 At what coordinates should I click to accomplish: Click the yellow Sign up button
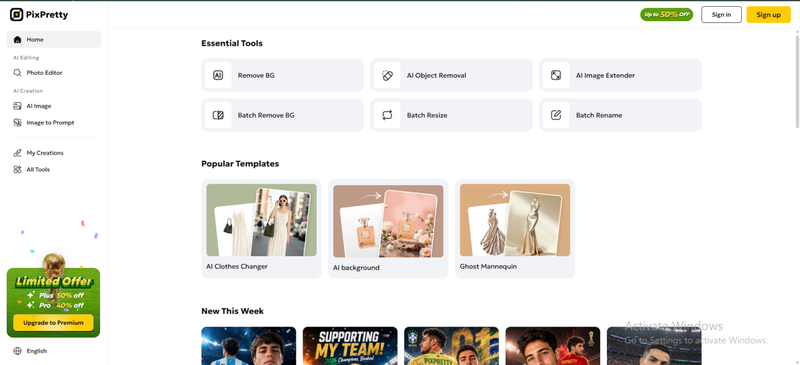(x=768, y=14)
